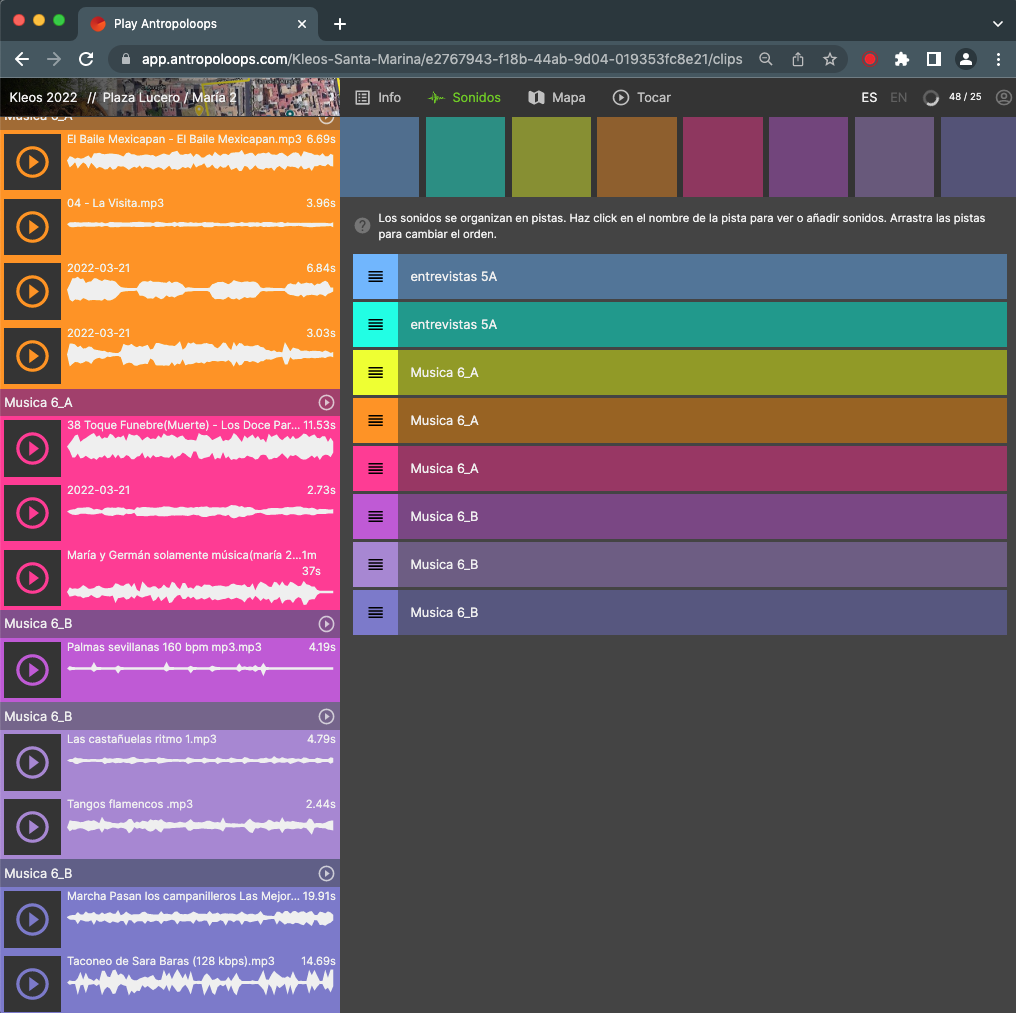Play the 38 Toque Funebre clip

32,448
